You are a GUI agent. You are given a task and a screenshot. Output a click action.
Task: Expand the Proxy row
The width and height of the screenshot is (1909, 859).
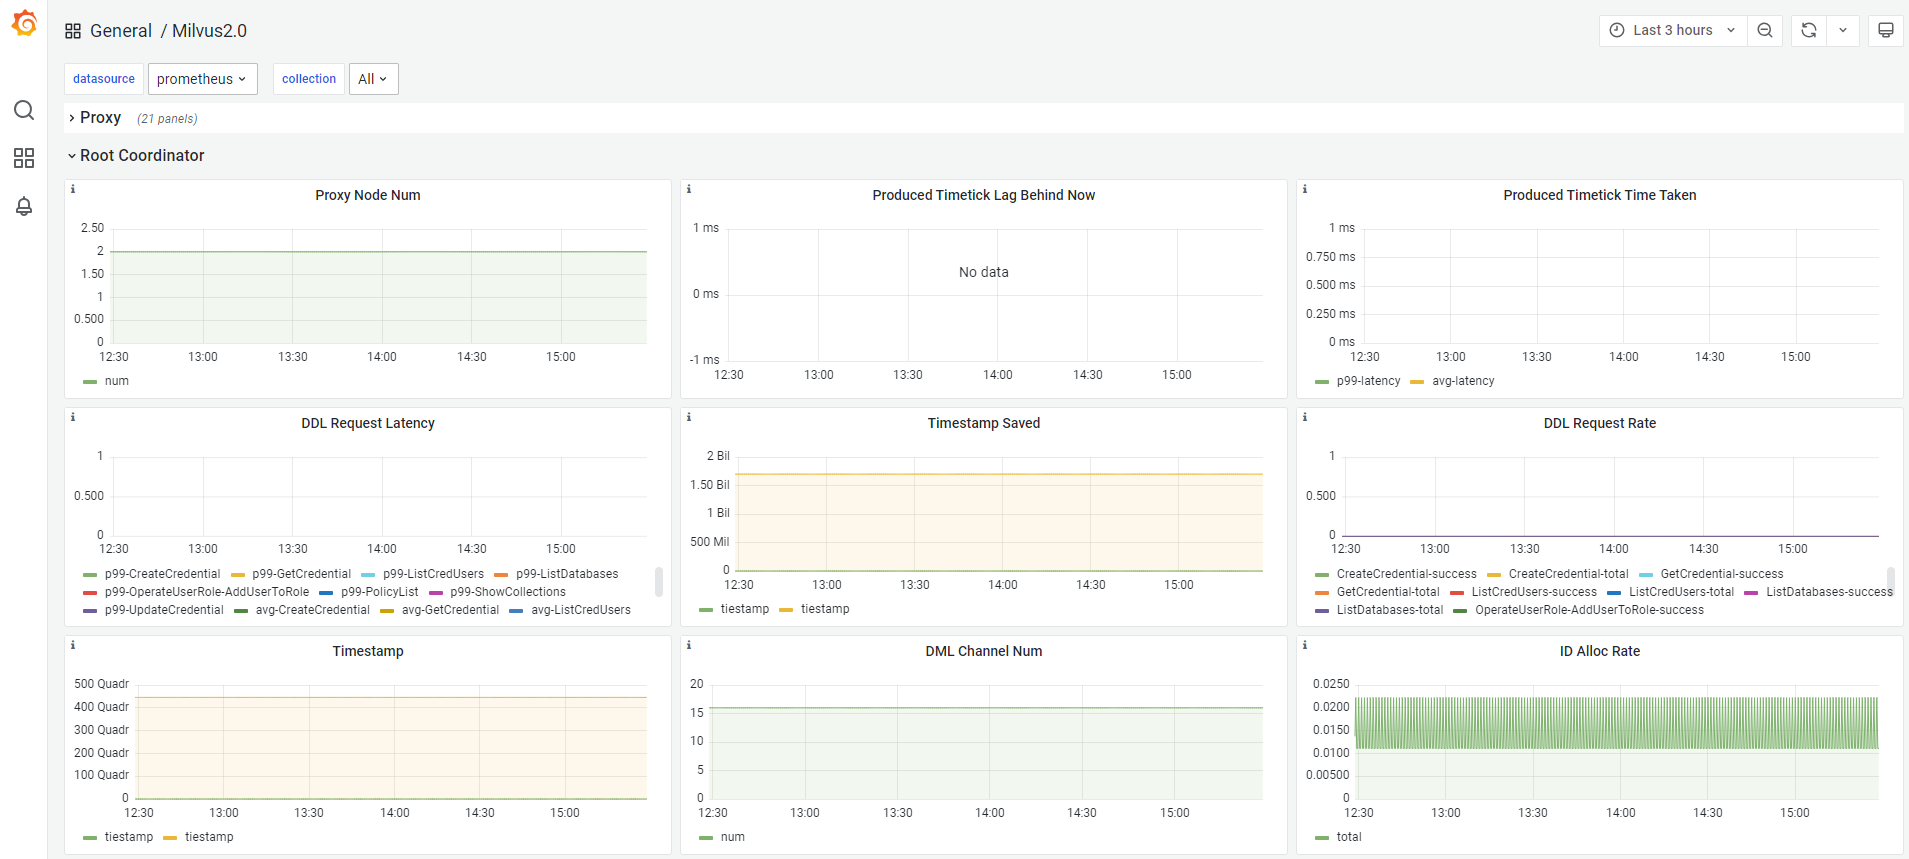100,118
